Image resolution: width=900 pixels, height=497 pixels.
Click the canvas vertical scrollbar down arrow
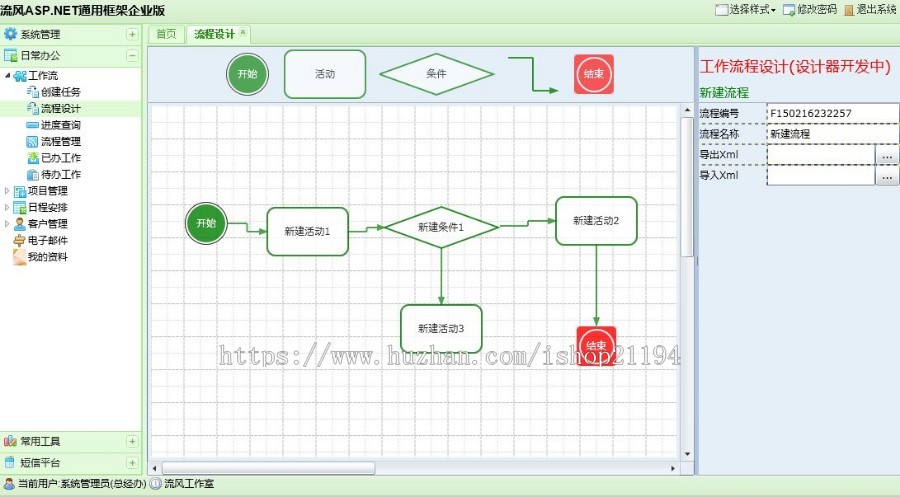[687, 455]
